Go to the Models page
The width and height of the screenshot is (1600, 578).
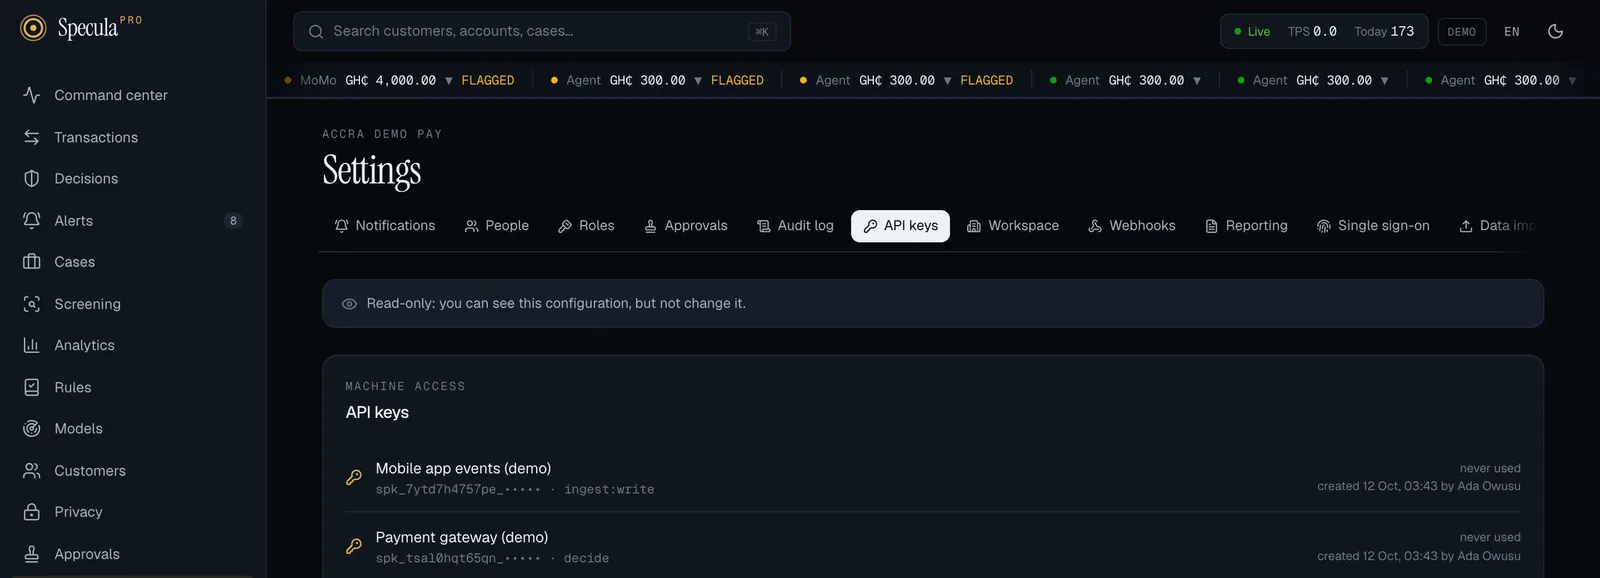133,428
